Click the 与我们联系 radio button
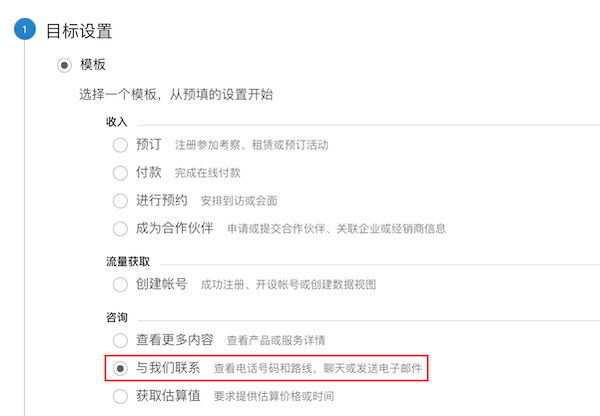 point(120,369)
